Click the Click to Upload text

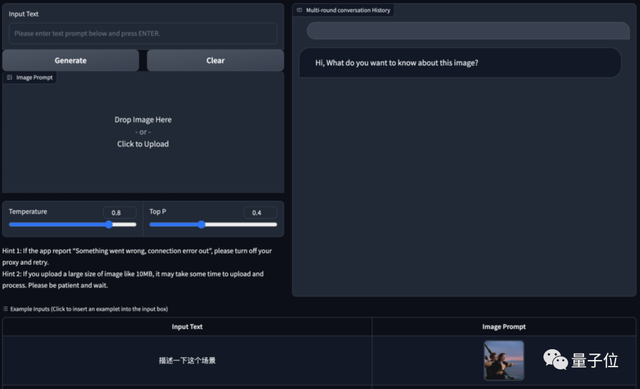[143, 144]
